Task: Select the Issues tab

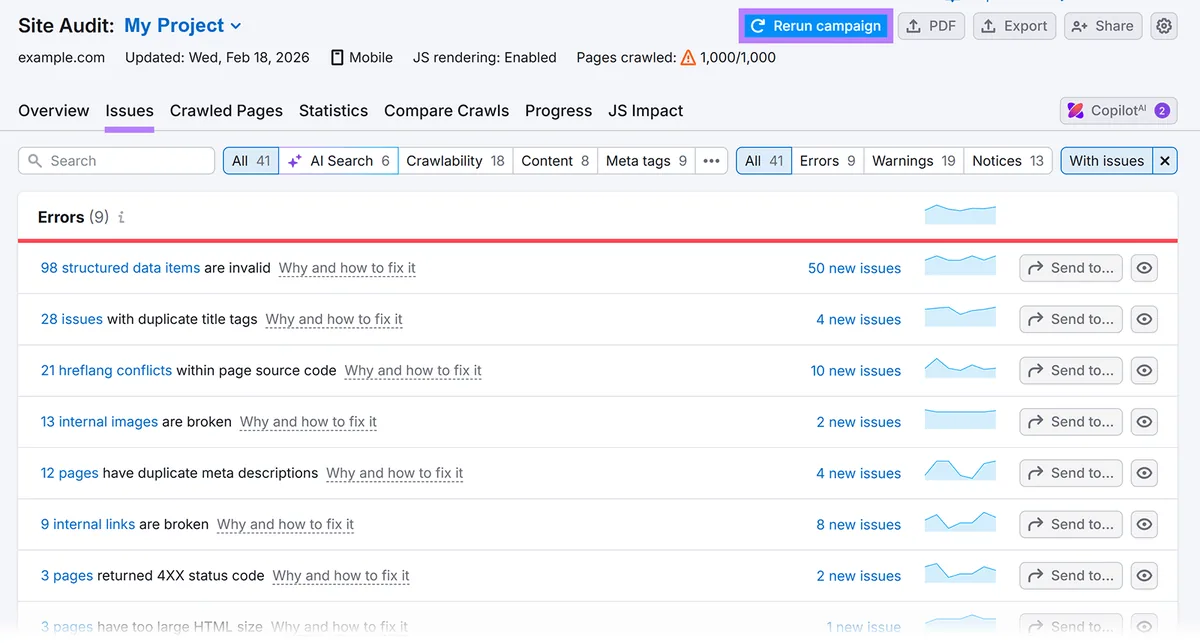Action: [x=129, y=111]
